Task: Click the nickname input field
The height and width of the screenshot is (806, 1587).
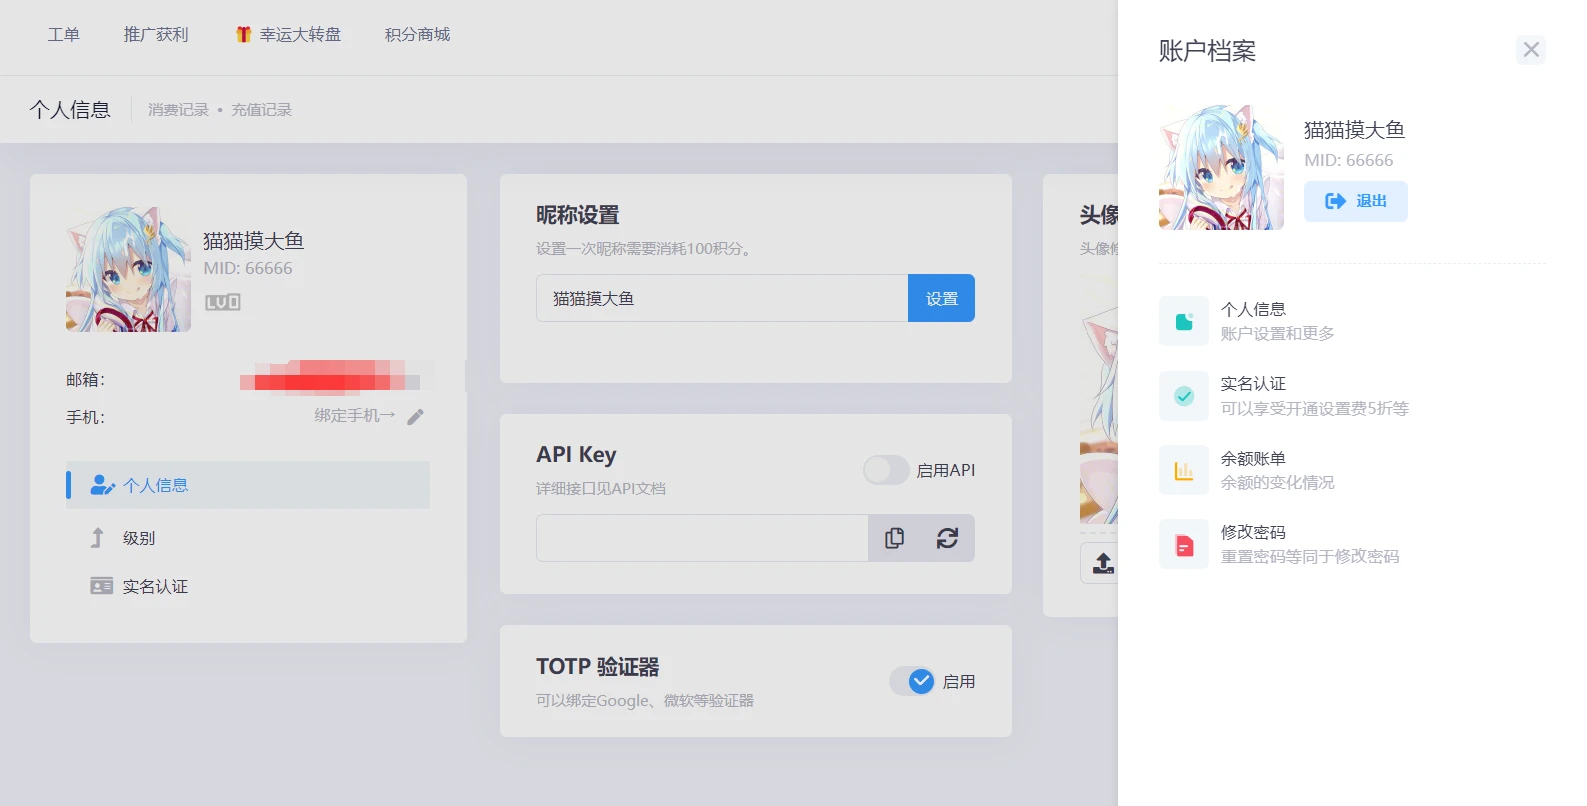Action: pyautogui.click(x=721, y=298)
